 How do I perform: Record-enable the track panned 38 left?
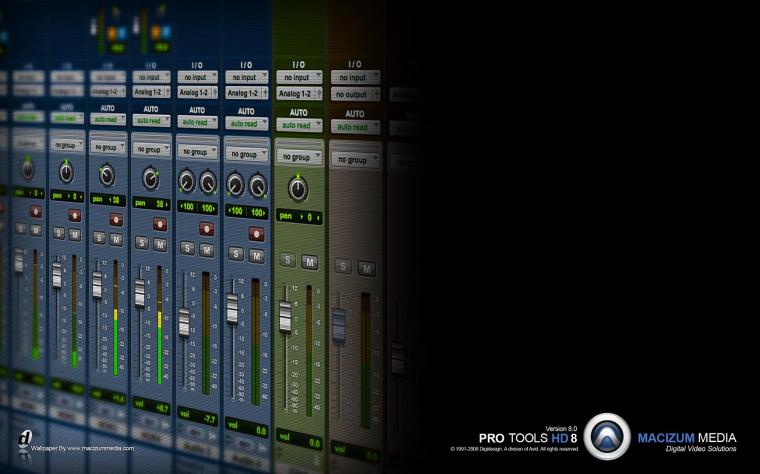pyautogui.click(x=116, y=220)
